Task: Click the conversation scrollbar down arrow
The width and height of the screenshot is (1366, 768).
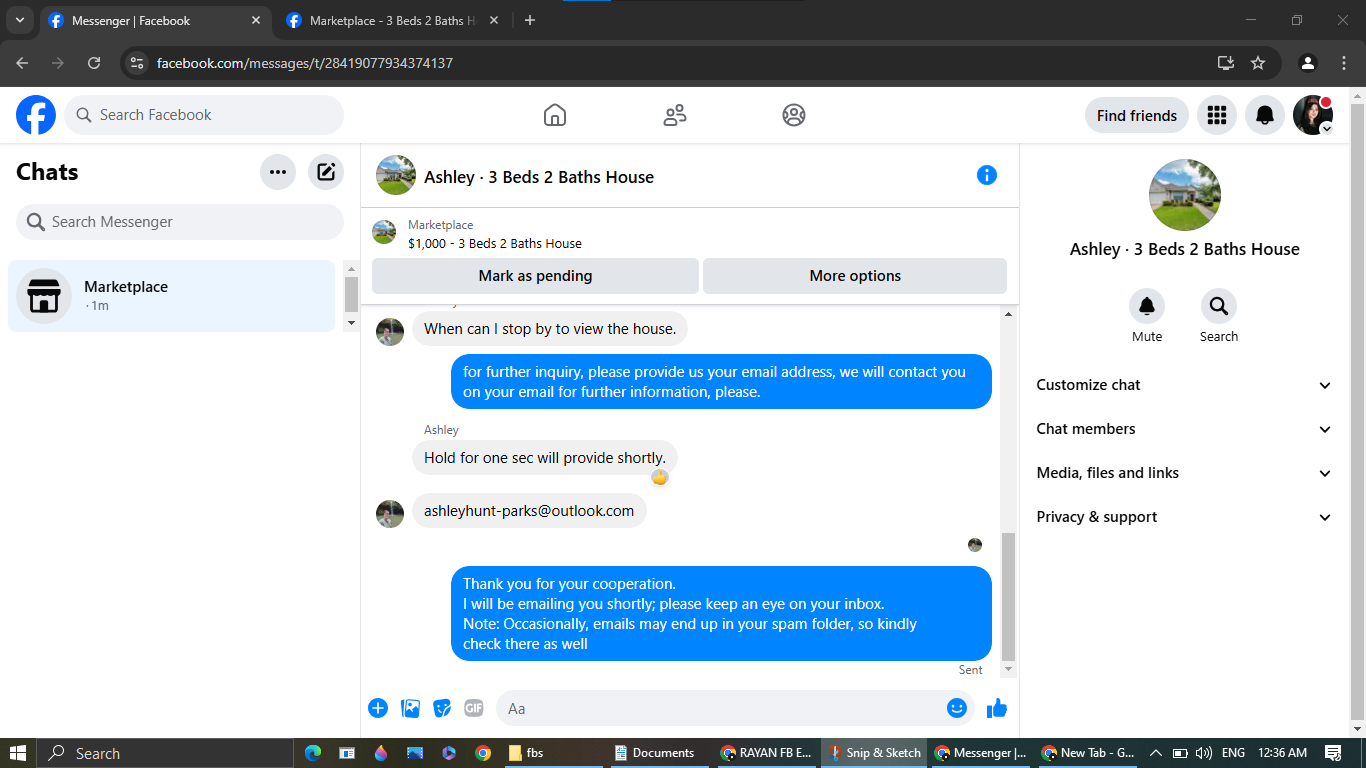Action: 1008,669
